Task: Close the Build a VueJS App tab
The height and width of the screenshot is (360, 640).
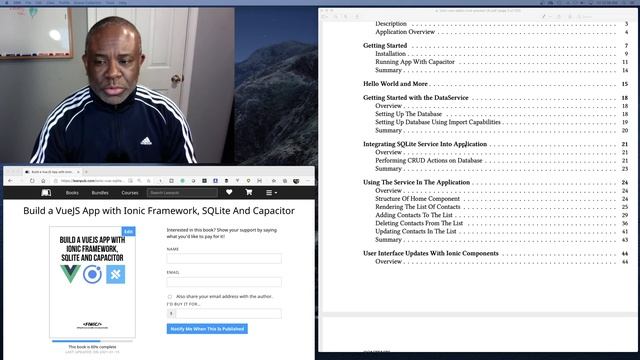Action: pos(78,172)
